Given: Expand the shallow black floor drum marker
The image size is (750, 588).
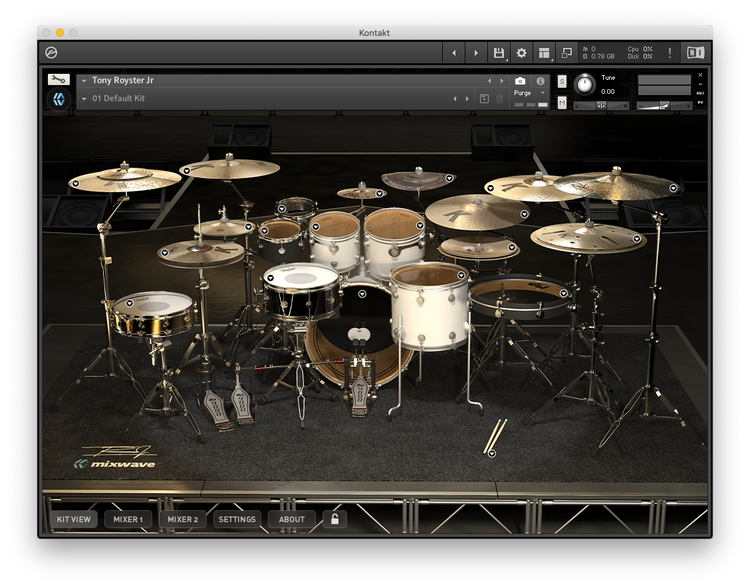Looking at the screenshot, I should point(564,293).
